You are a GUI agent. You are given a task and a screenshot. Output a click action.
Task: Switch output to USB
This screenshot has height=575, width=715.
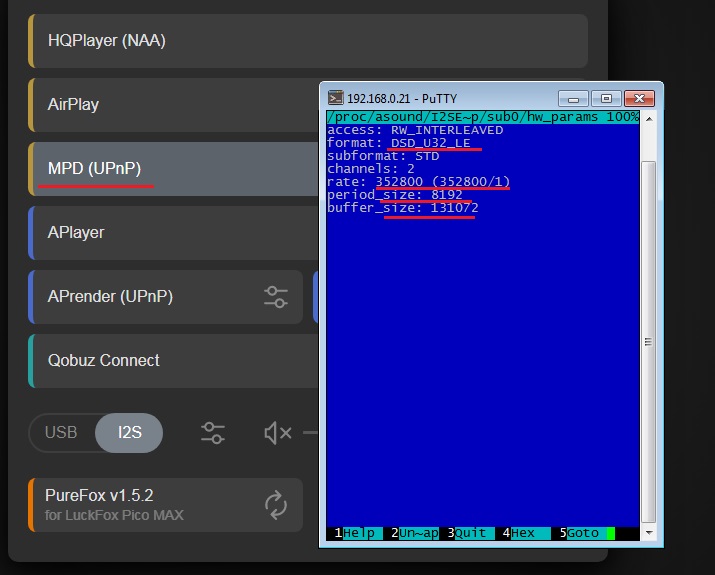coord(61,432)
